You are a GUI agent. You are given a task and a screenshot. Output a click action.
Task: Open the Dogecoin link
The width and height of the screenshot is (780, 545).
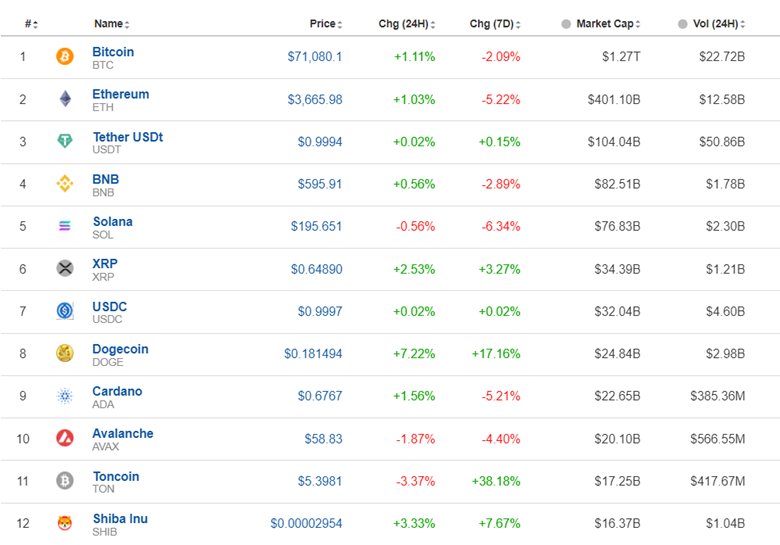click(120, 349)
